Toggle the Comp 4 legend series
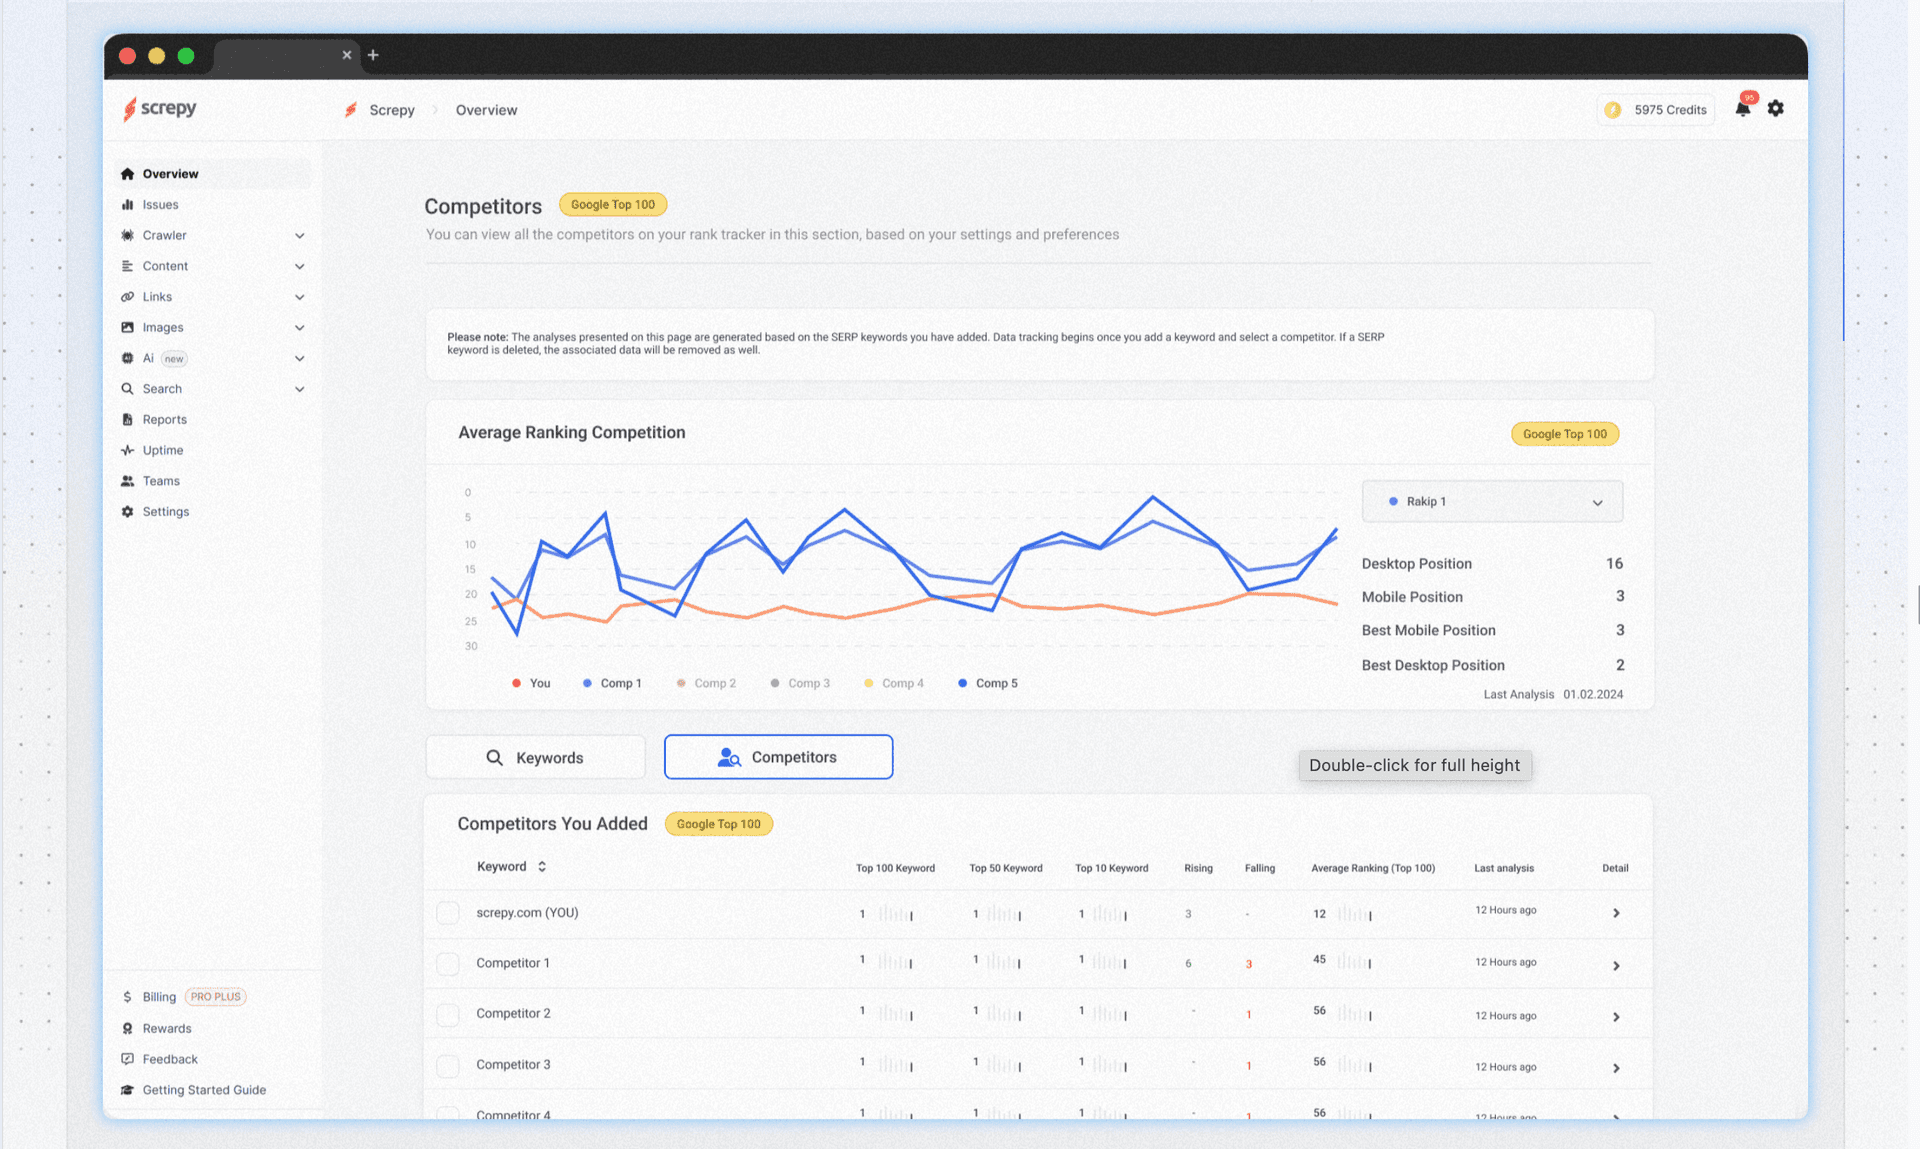This screenshot has height=1149, width=1920. (894, 683)
